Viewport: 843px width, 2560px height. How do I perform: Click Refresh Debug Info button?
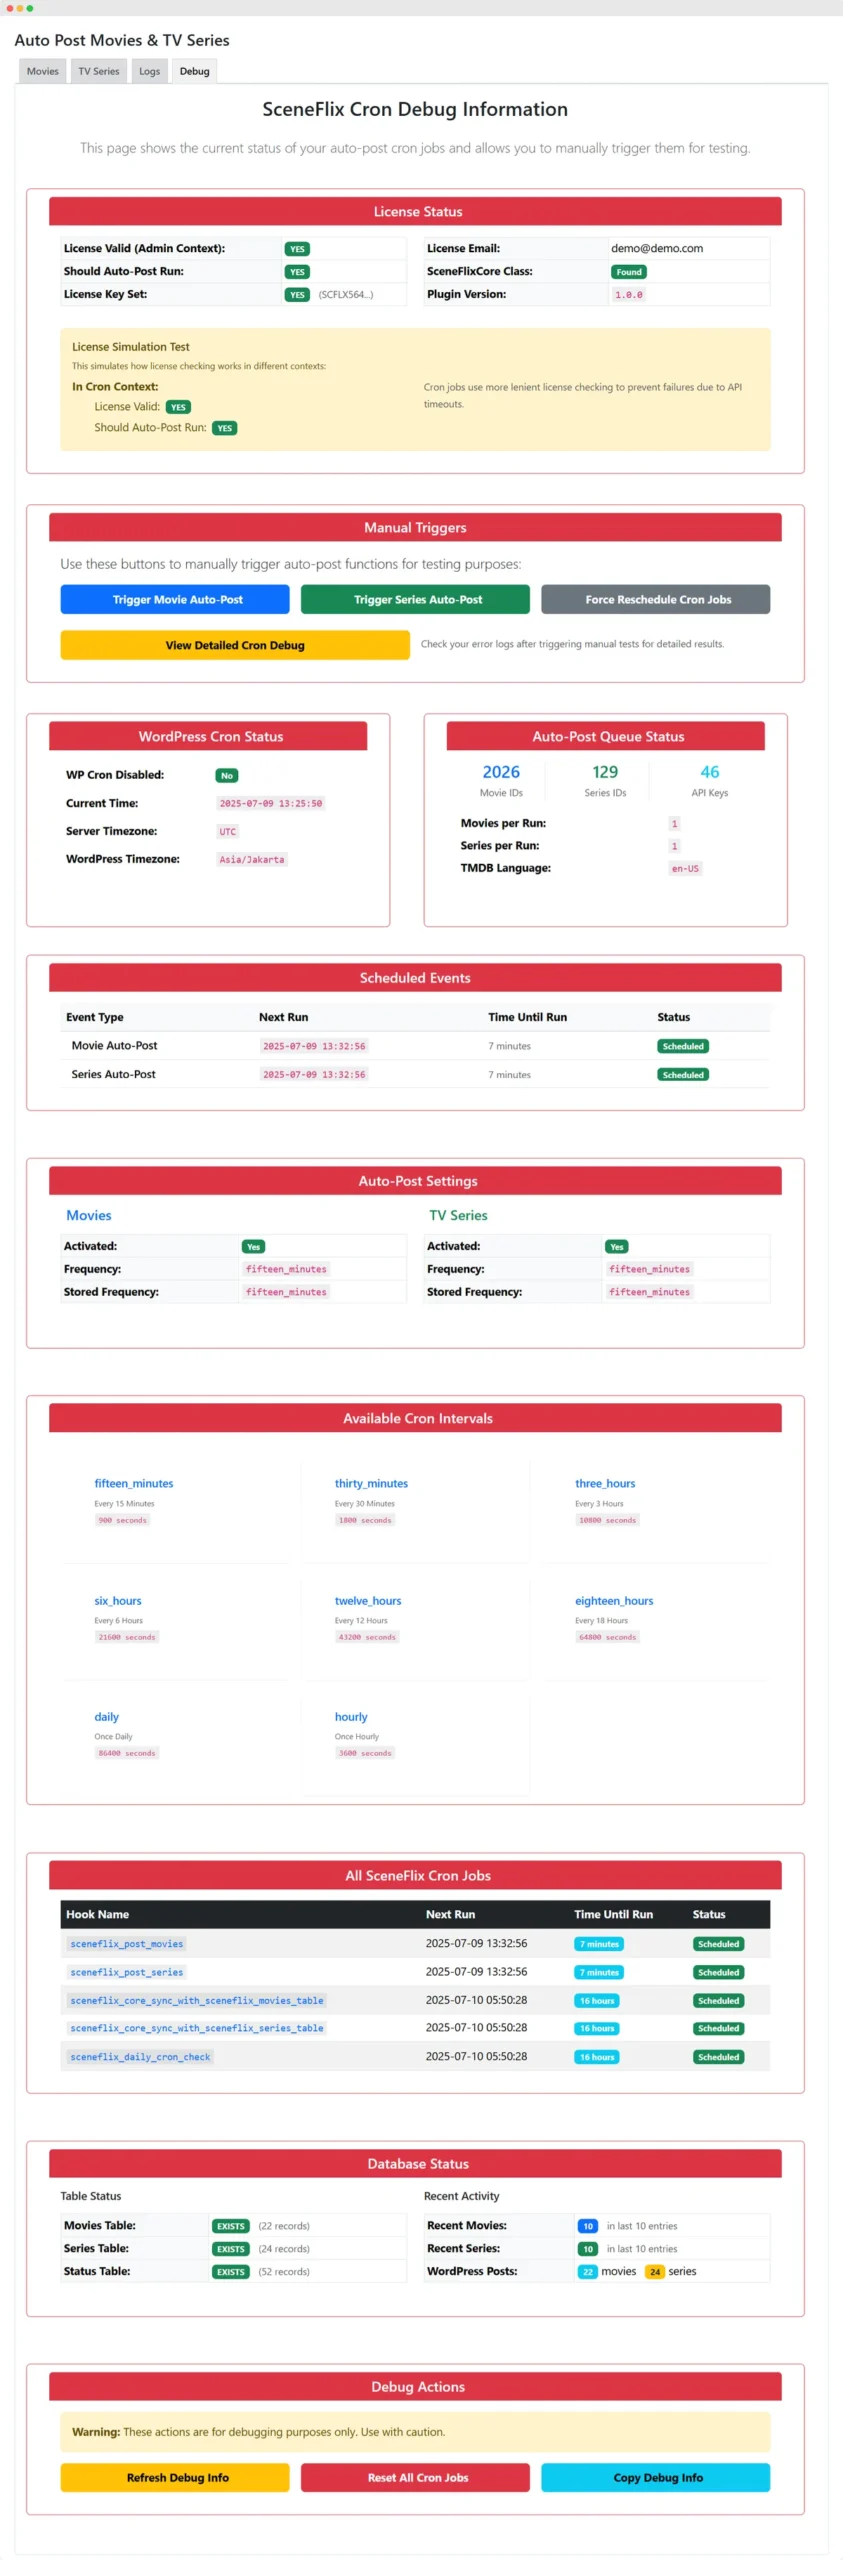(175, 2477)
